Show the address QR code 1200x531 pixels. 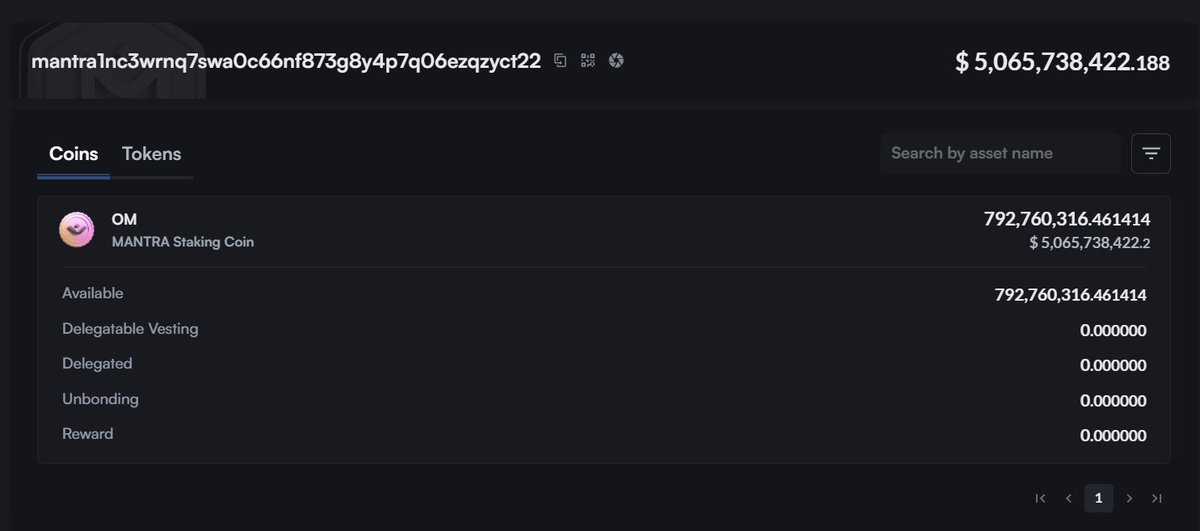pos(588,61)
